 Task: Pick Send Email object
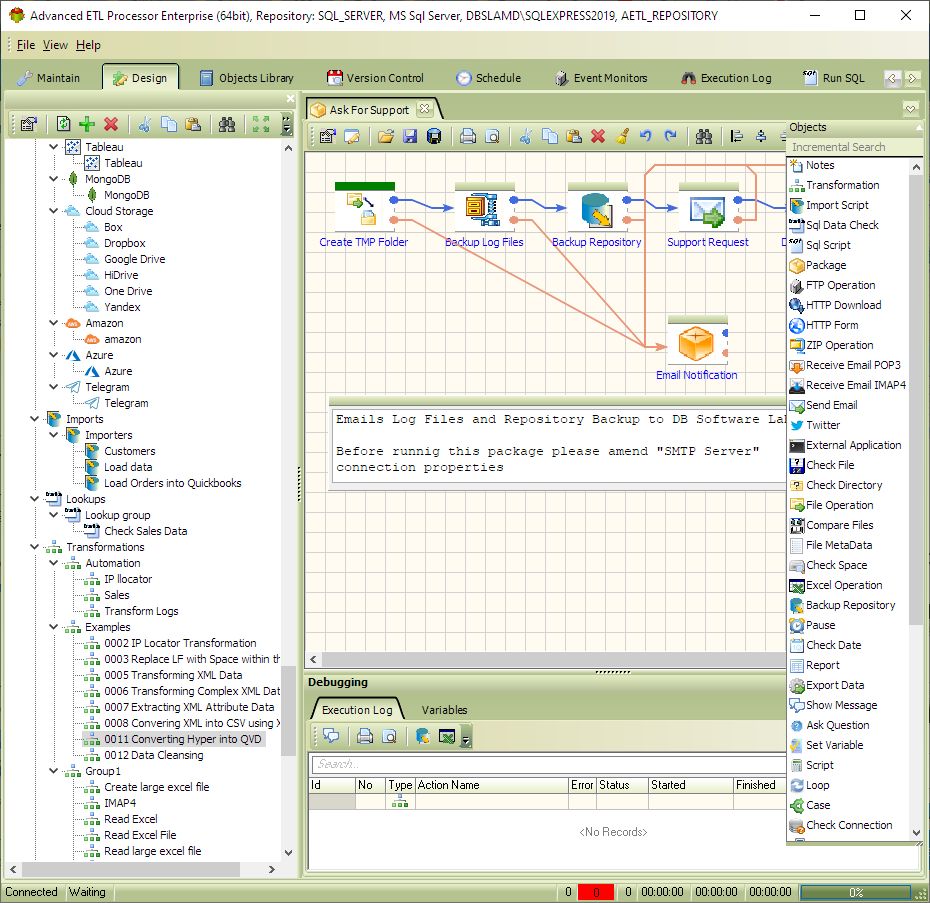point(832,405)
